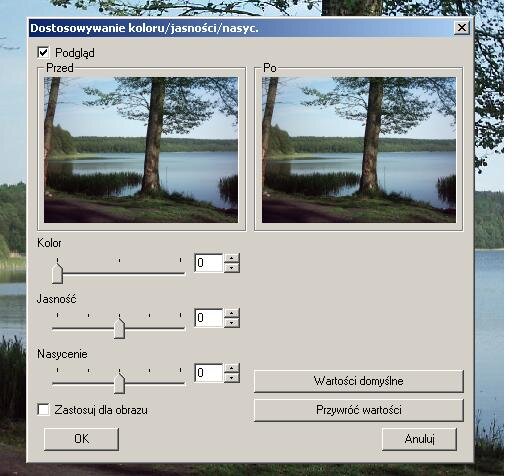Decrease Nasycenie value with down arrow
This screenshot has width=512, height=476.
coord(232,377)
